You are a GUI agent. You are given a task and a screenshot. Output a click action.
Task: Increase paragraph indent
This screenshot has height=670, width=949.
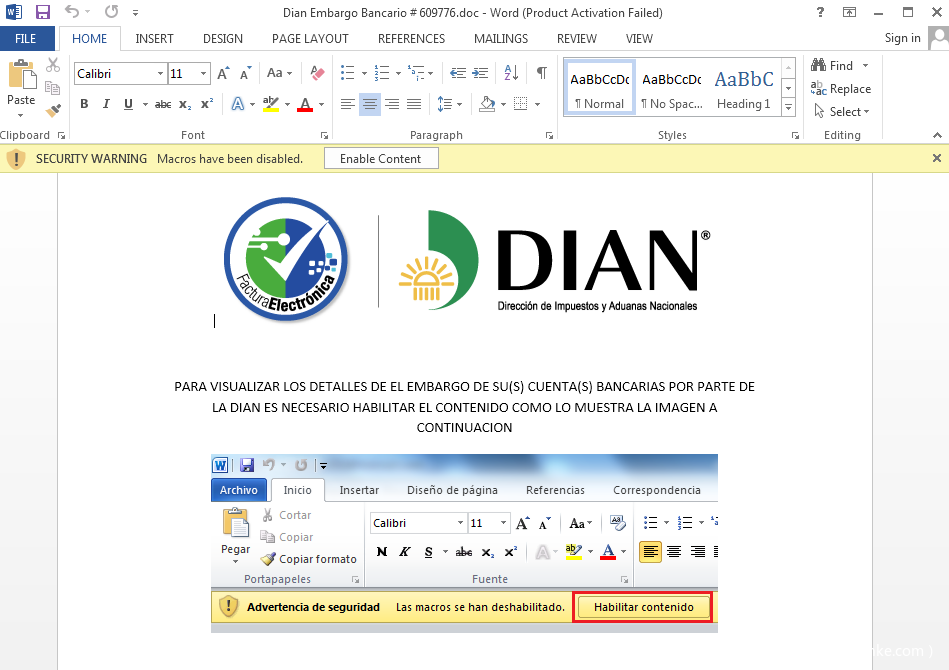(x=481, y=73)
